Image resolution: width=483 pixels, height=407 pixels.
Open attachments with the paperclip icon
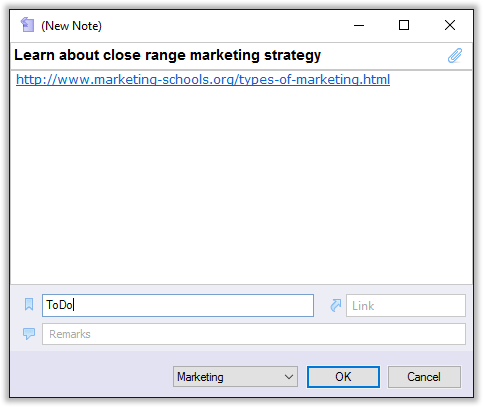(455, 55)
